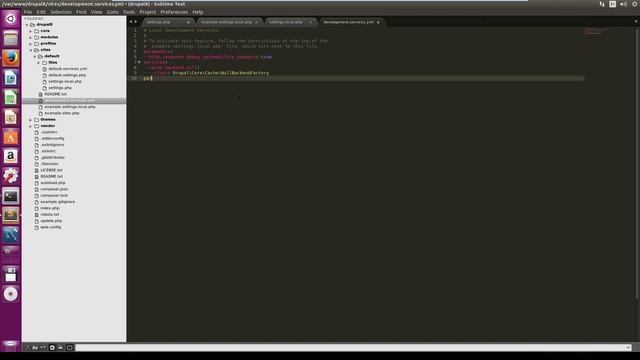Open the File menu

pyautogui.click(x=28, y=12)
